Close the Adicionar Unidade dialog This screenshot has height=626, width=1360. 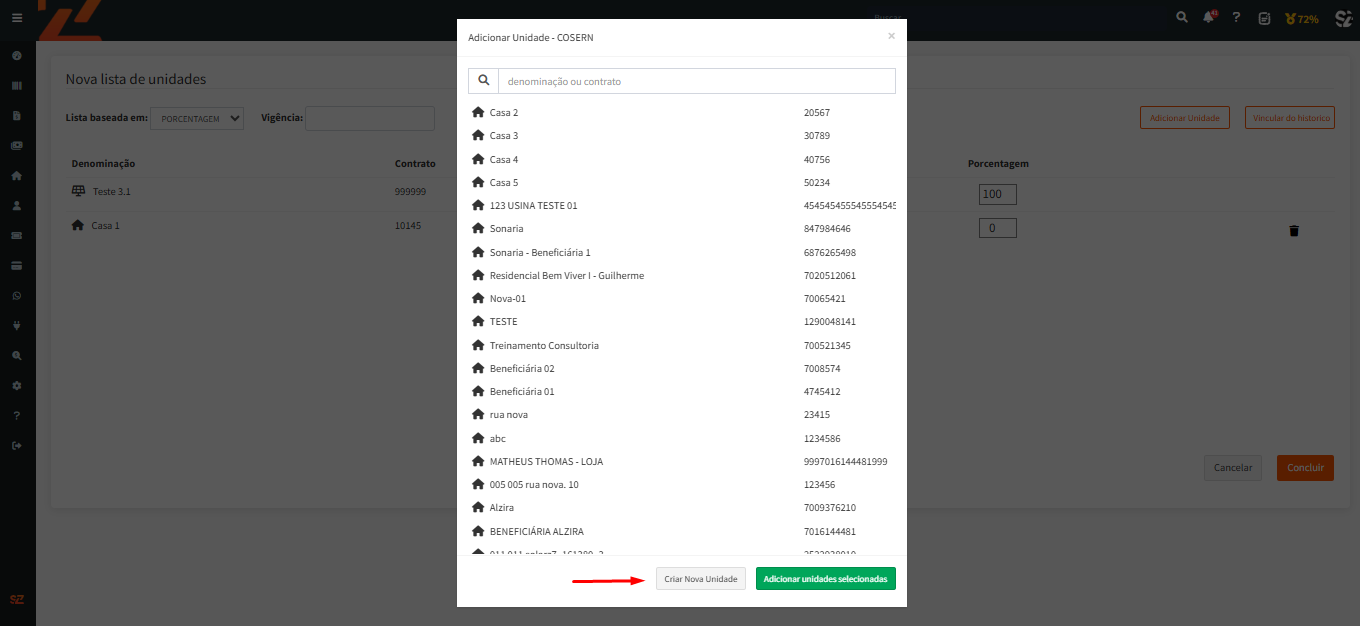[x=891, y=36]
